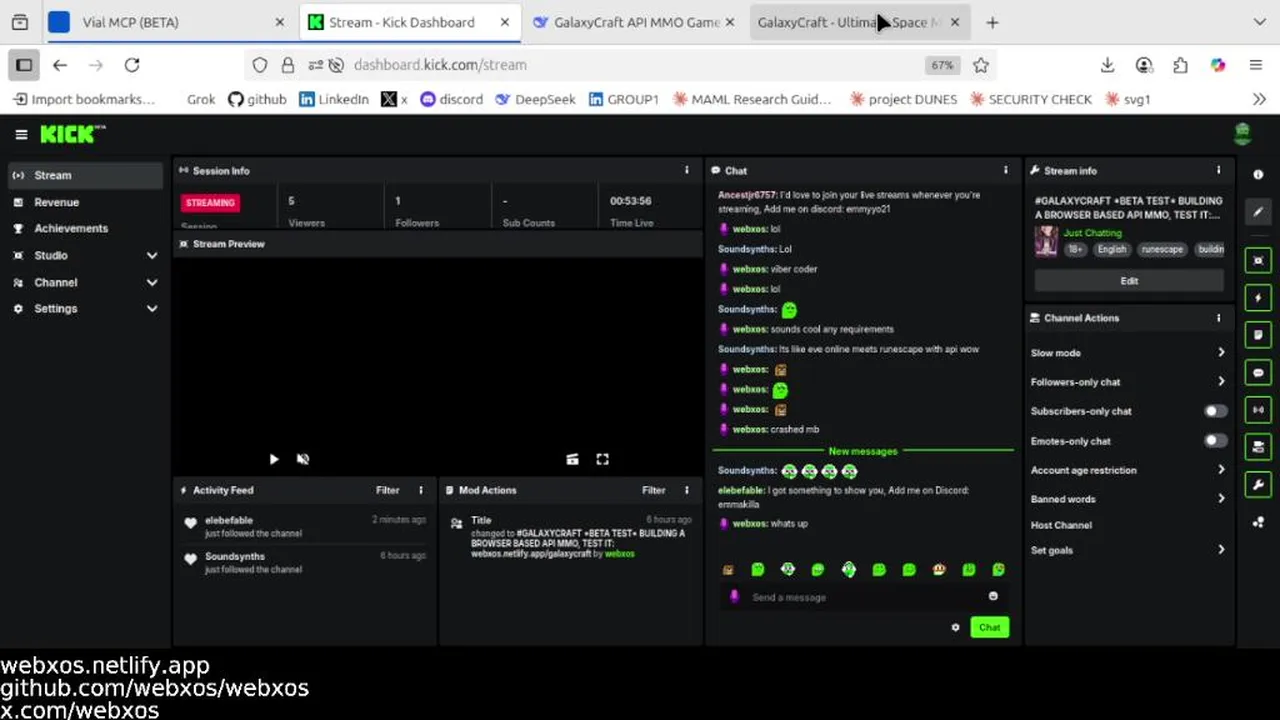Toggle theater mode in stream preview

click(x=572, y=459)
